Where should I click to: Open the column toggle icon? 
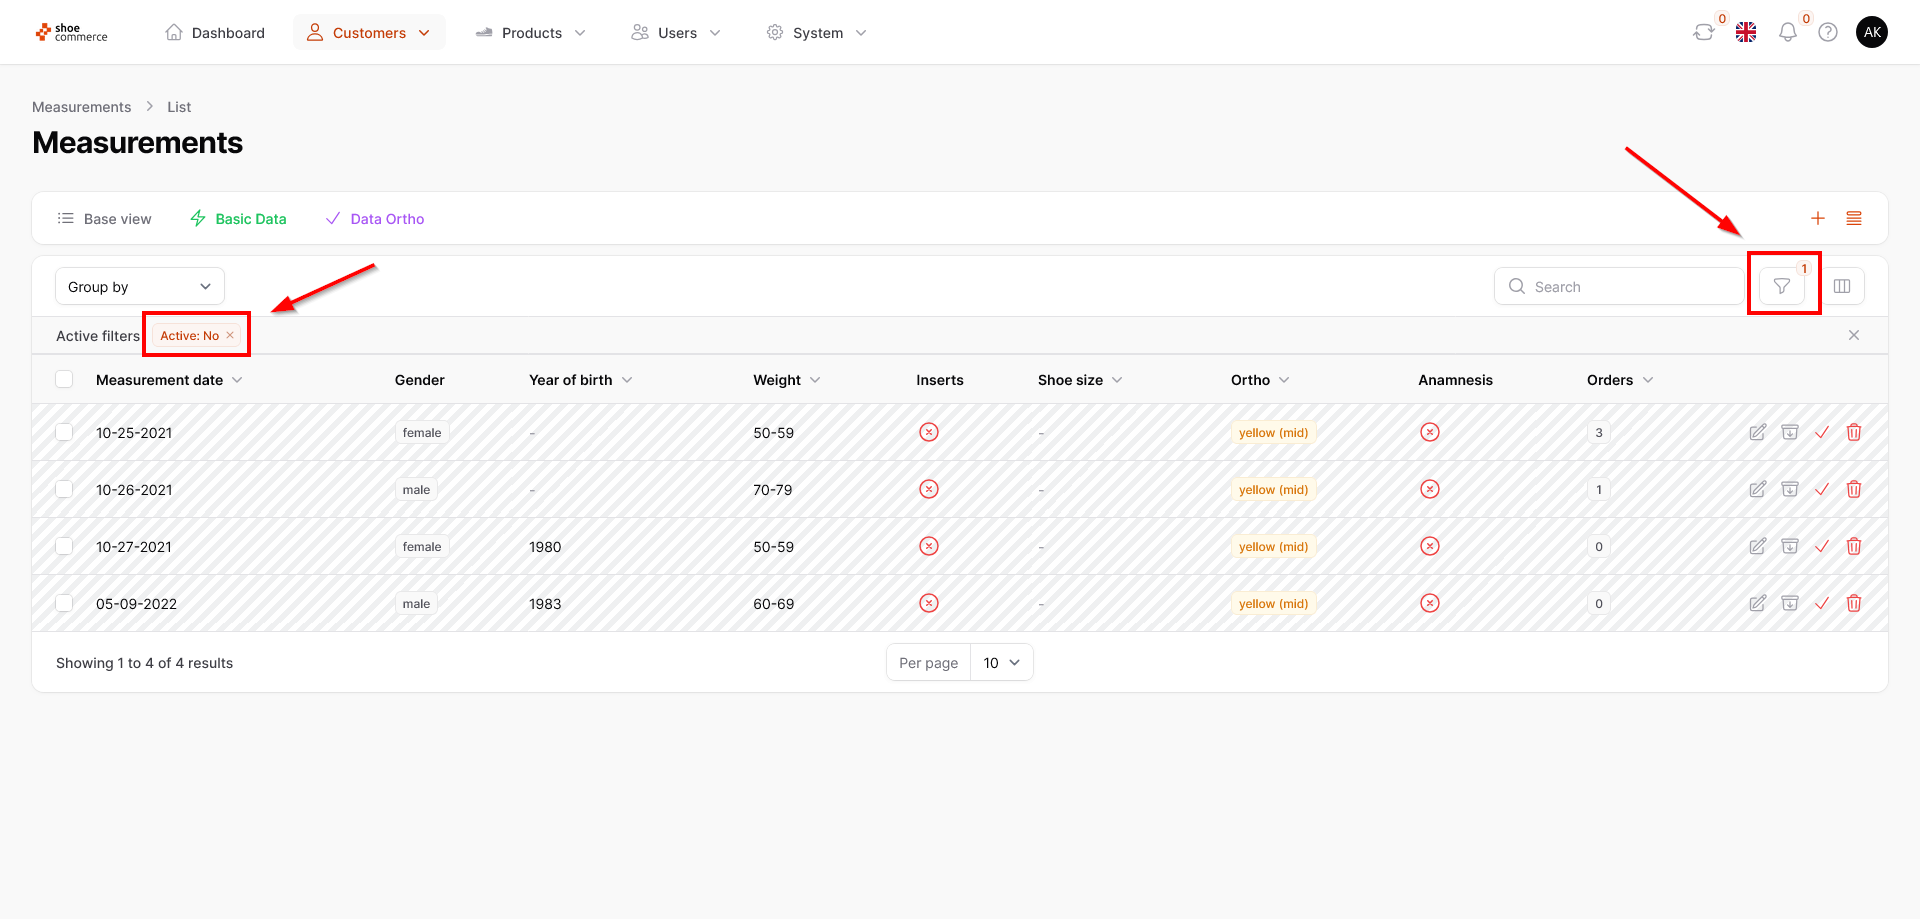(1841, 287)
